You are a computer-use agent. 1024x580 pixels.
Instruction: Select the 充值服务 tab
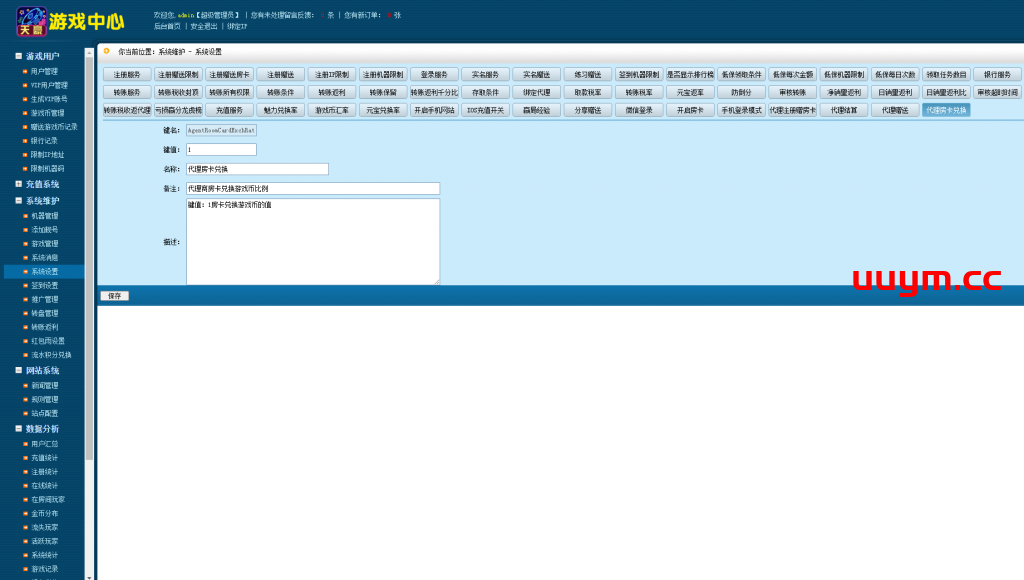coord(229,110)
